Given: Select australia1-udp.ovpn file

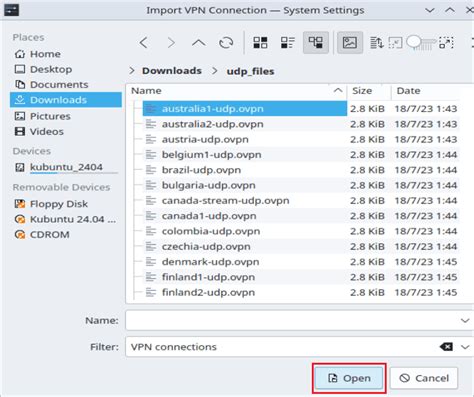Looking at the screenshot, I should click(245, 109).
